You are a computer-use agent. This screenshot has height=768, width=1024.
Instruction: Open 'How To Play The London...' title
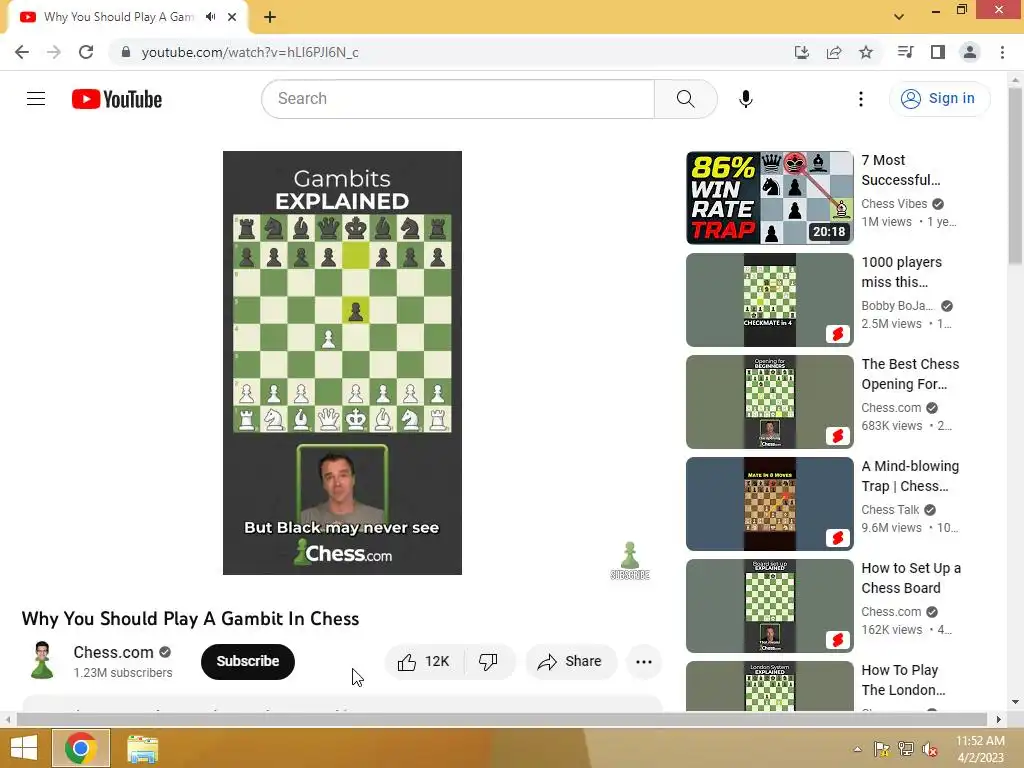pyautogui.click(x=903, y=680)
